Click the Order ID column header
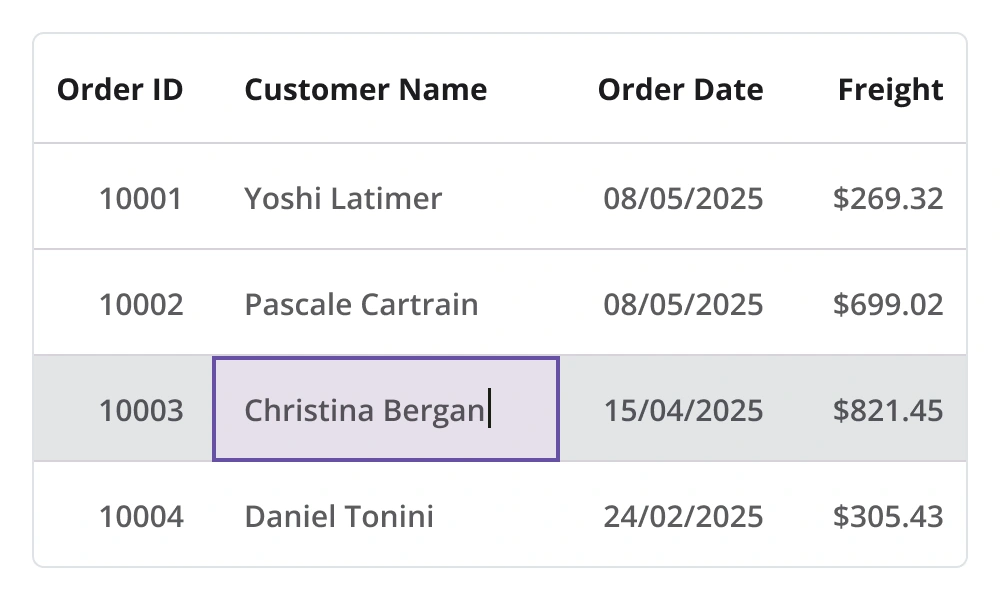 click(120, 90)
